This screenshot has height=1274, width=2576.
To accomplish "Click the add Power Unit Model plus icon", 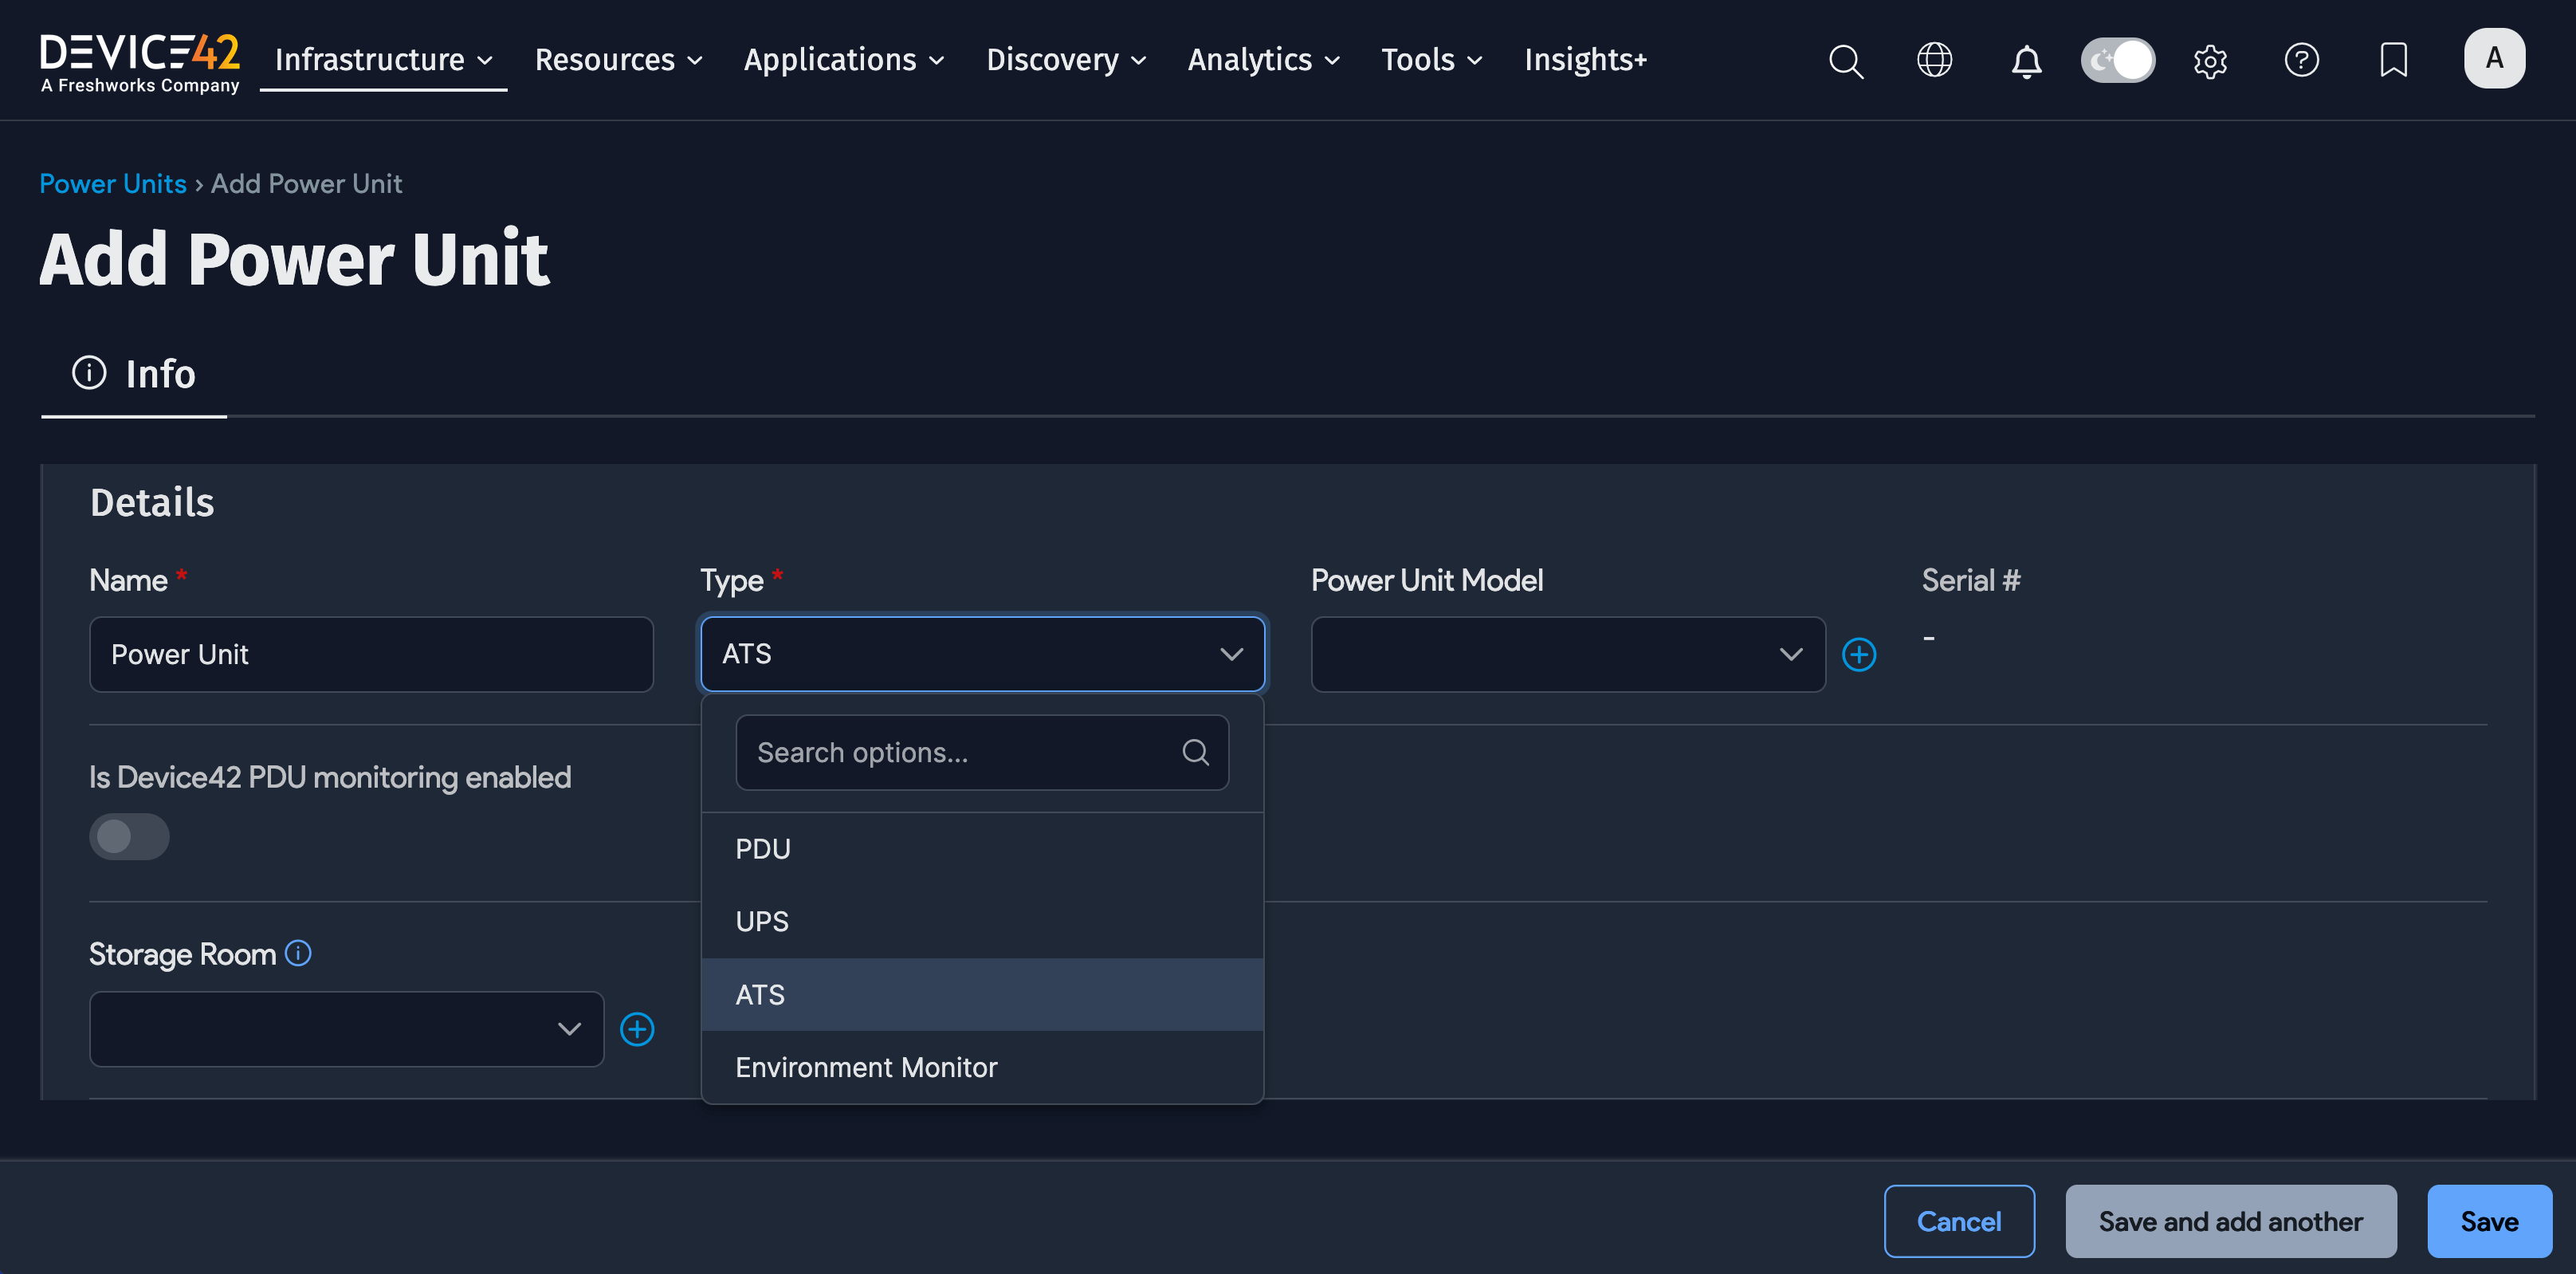I will coord(1859,654).
